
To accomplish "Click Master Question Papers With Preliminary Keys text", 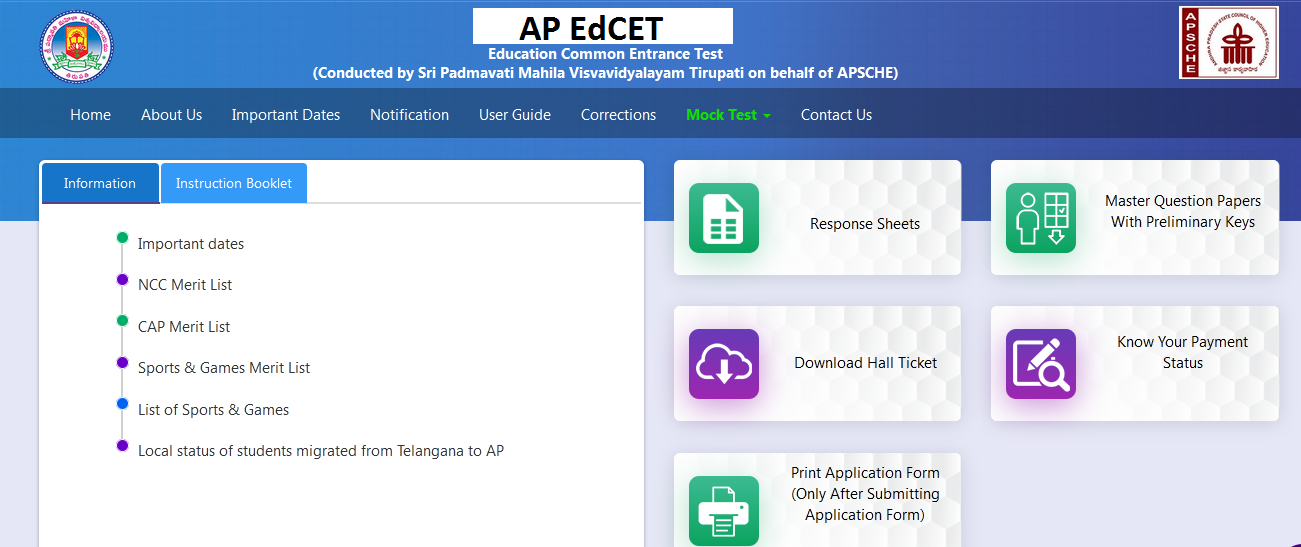I will click(1183, 211).
